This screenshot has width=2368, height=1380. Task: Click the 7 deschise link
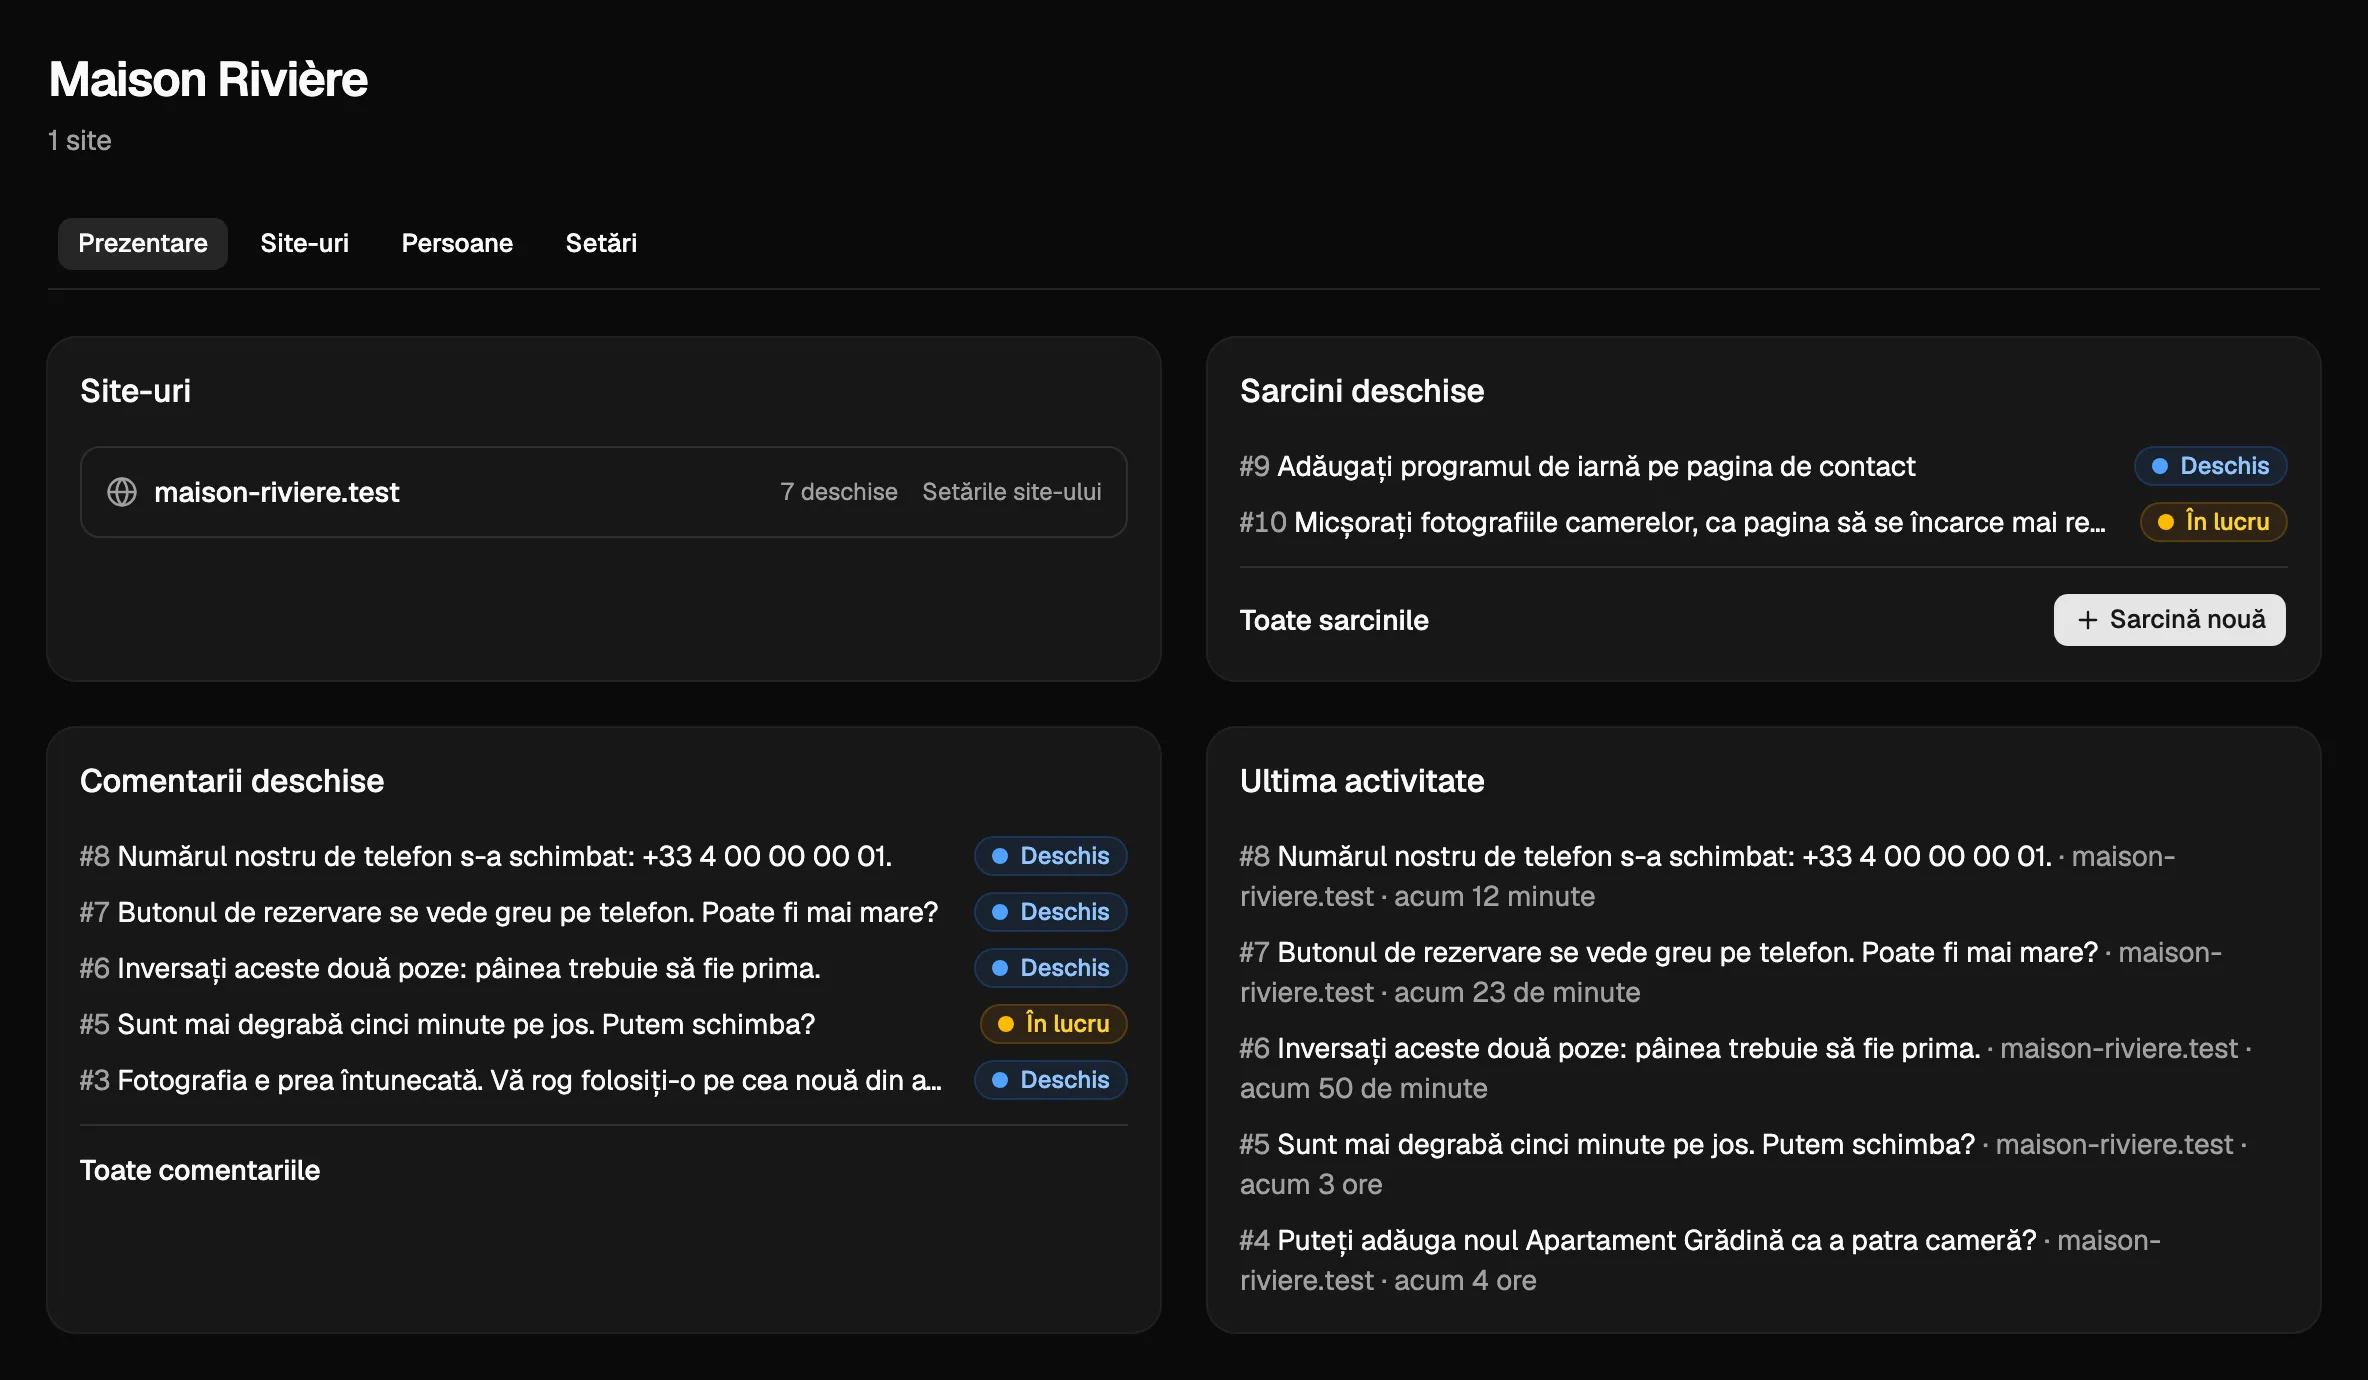(x=838, y=492)
